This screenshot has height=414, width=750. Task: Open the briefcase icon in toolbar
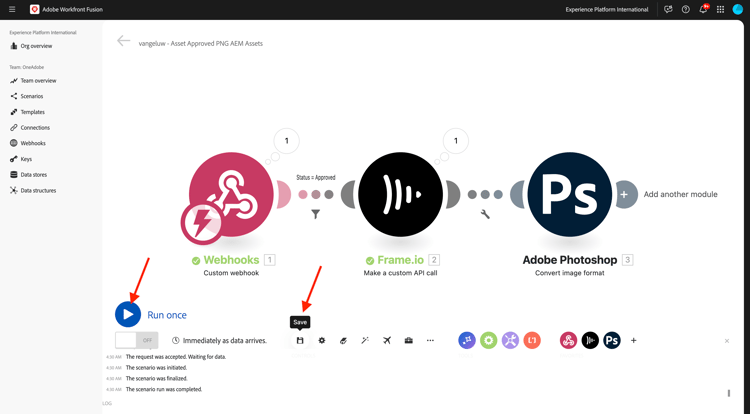point(408,340)
